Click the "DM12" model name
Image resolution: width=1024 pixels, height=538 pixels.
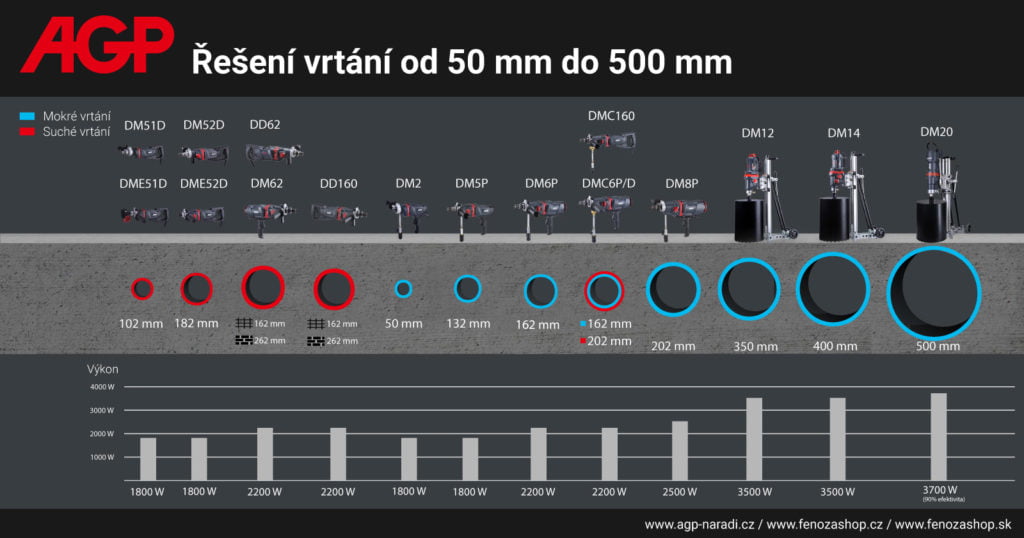click(758, 133)
